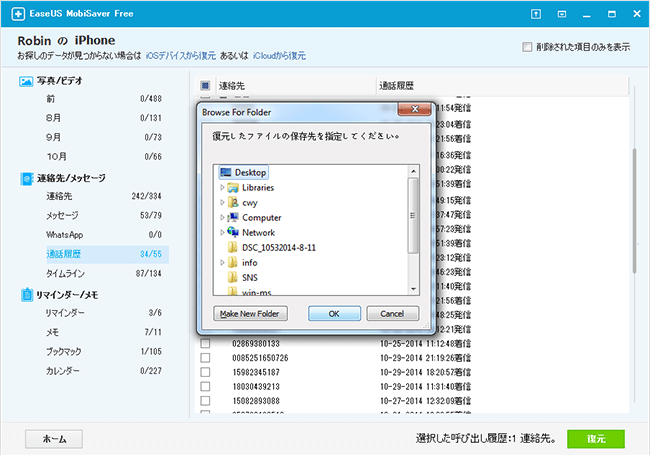Close the Browse For Folder dialog
The height and width of the screenshot is (455, 650).
tap(415, 109)
